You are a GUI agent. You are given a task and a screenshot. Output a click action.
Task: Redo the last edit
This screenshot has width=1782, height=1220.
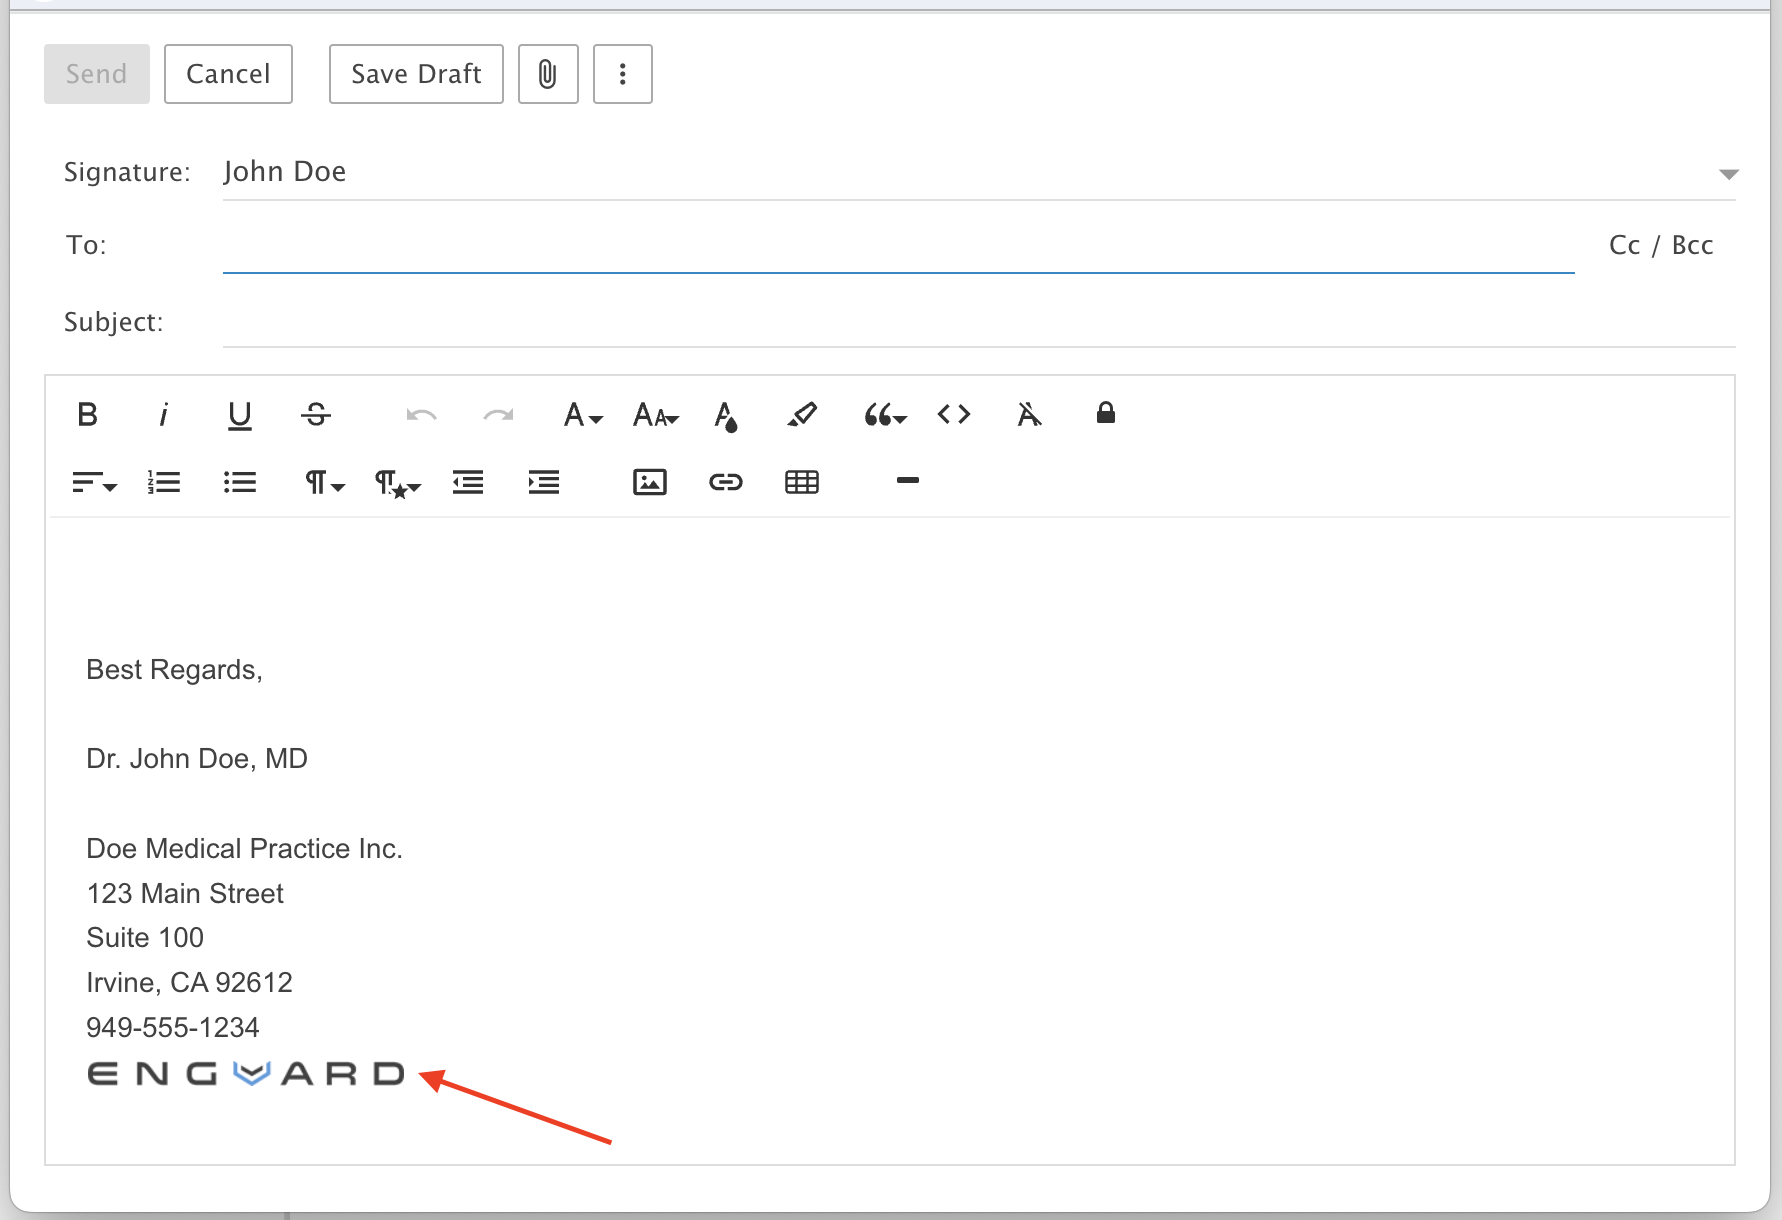(498, 415)
